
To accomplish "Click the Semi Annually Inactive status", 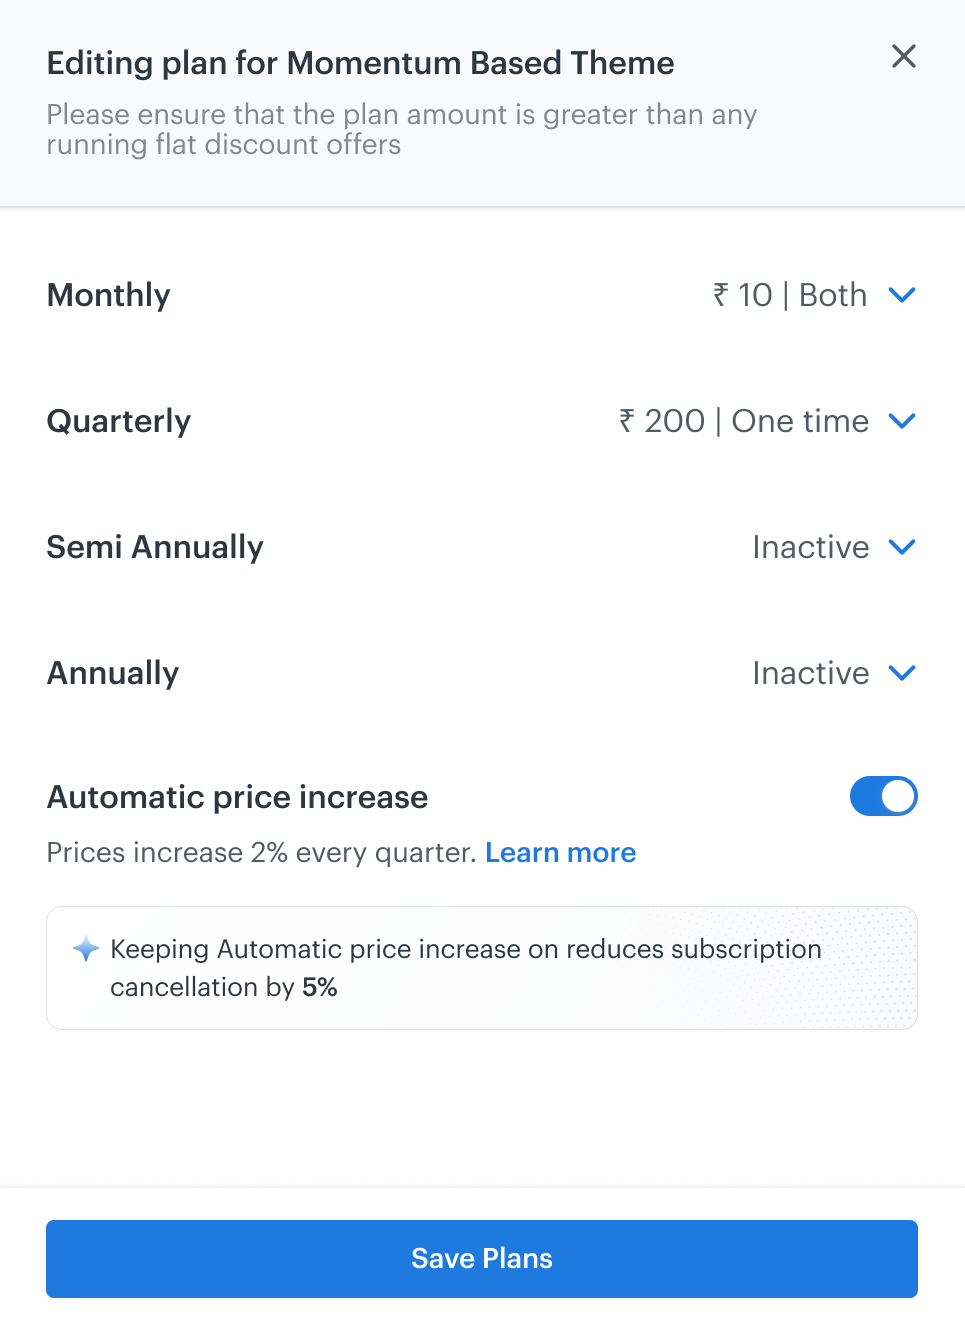I will (810, 547).
